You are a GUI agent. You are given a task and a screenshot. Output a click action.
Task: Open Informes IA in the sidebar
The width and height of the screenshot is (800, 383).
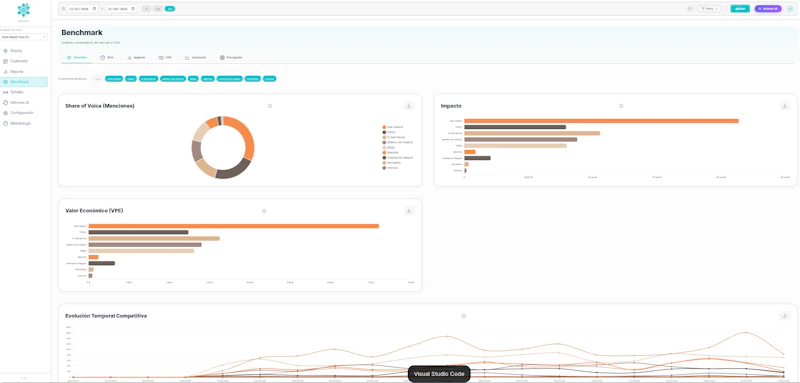(x=24, y=103)
